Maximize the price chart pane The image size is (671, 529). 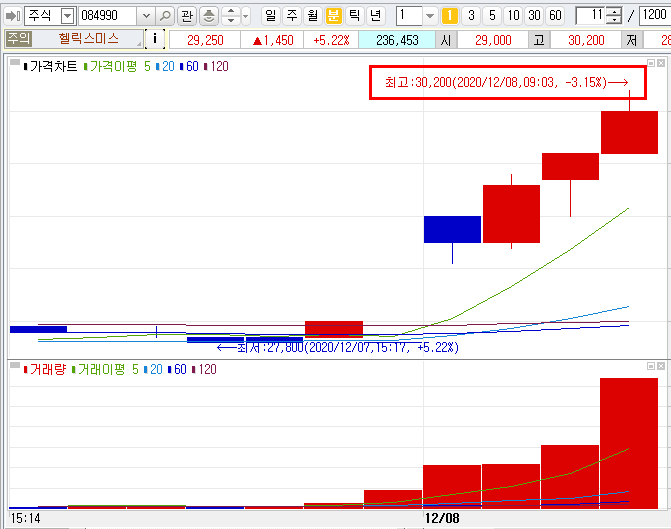pos(651,63)
